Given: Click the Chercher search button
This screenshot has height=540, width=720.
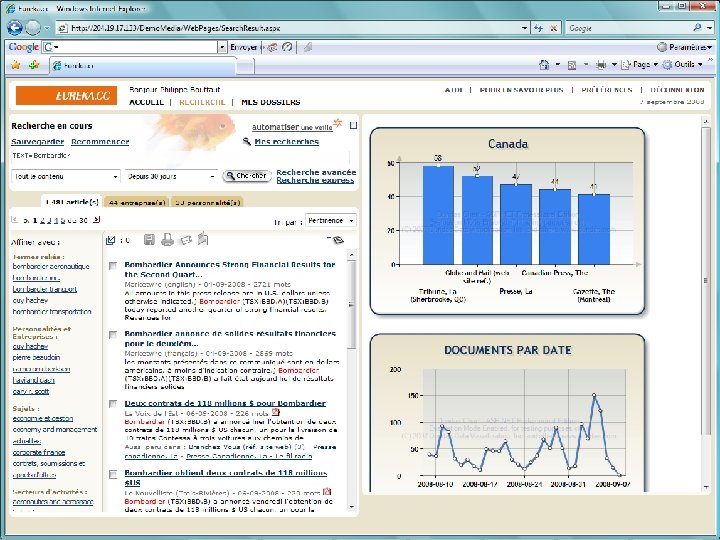Looking at the screenshot, I should click(x=247, y=176).
